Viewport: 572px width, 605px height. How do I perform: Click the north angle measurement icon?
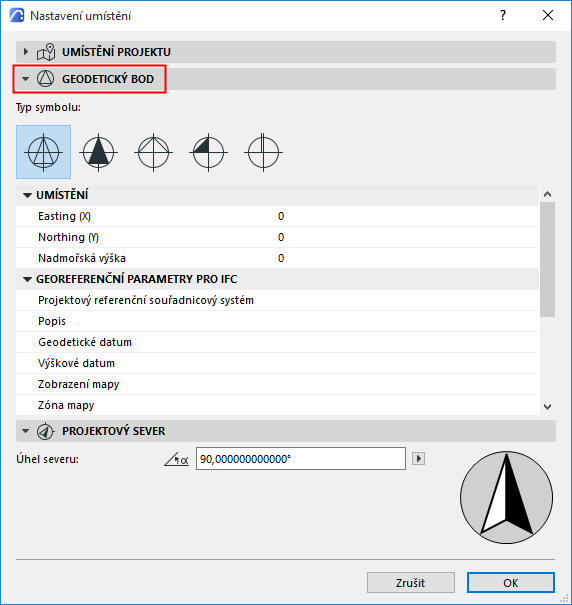tap(177, 459)
